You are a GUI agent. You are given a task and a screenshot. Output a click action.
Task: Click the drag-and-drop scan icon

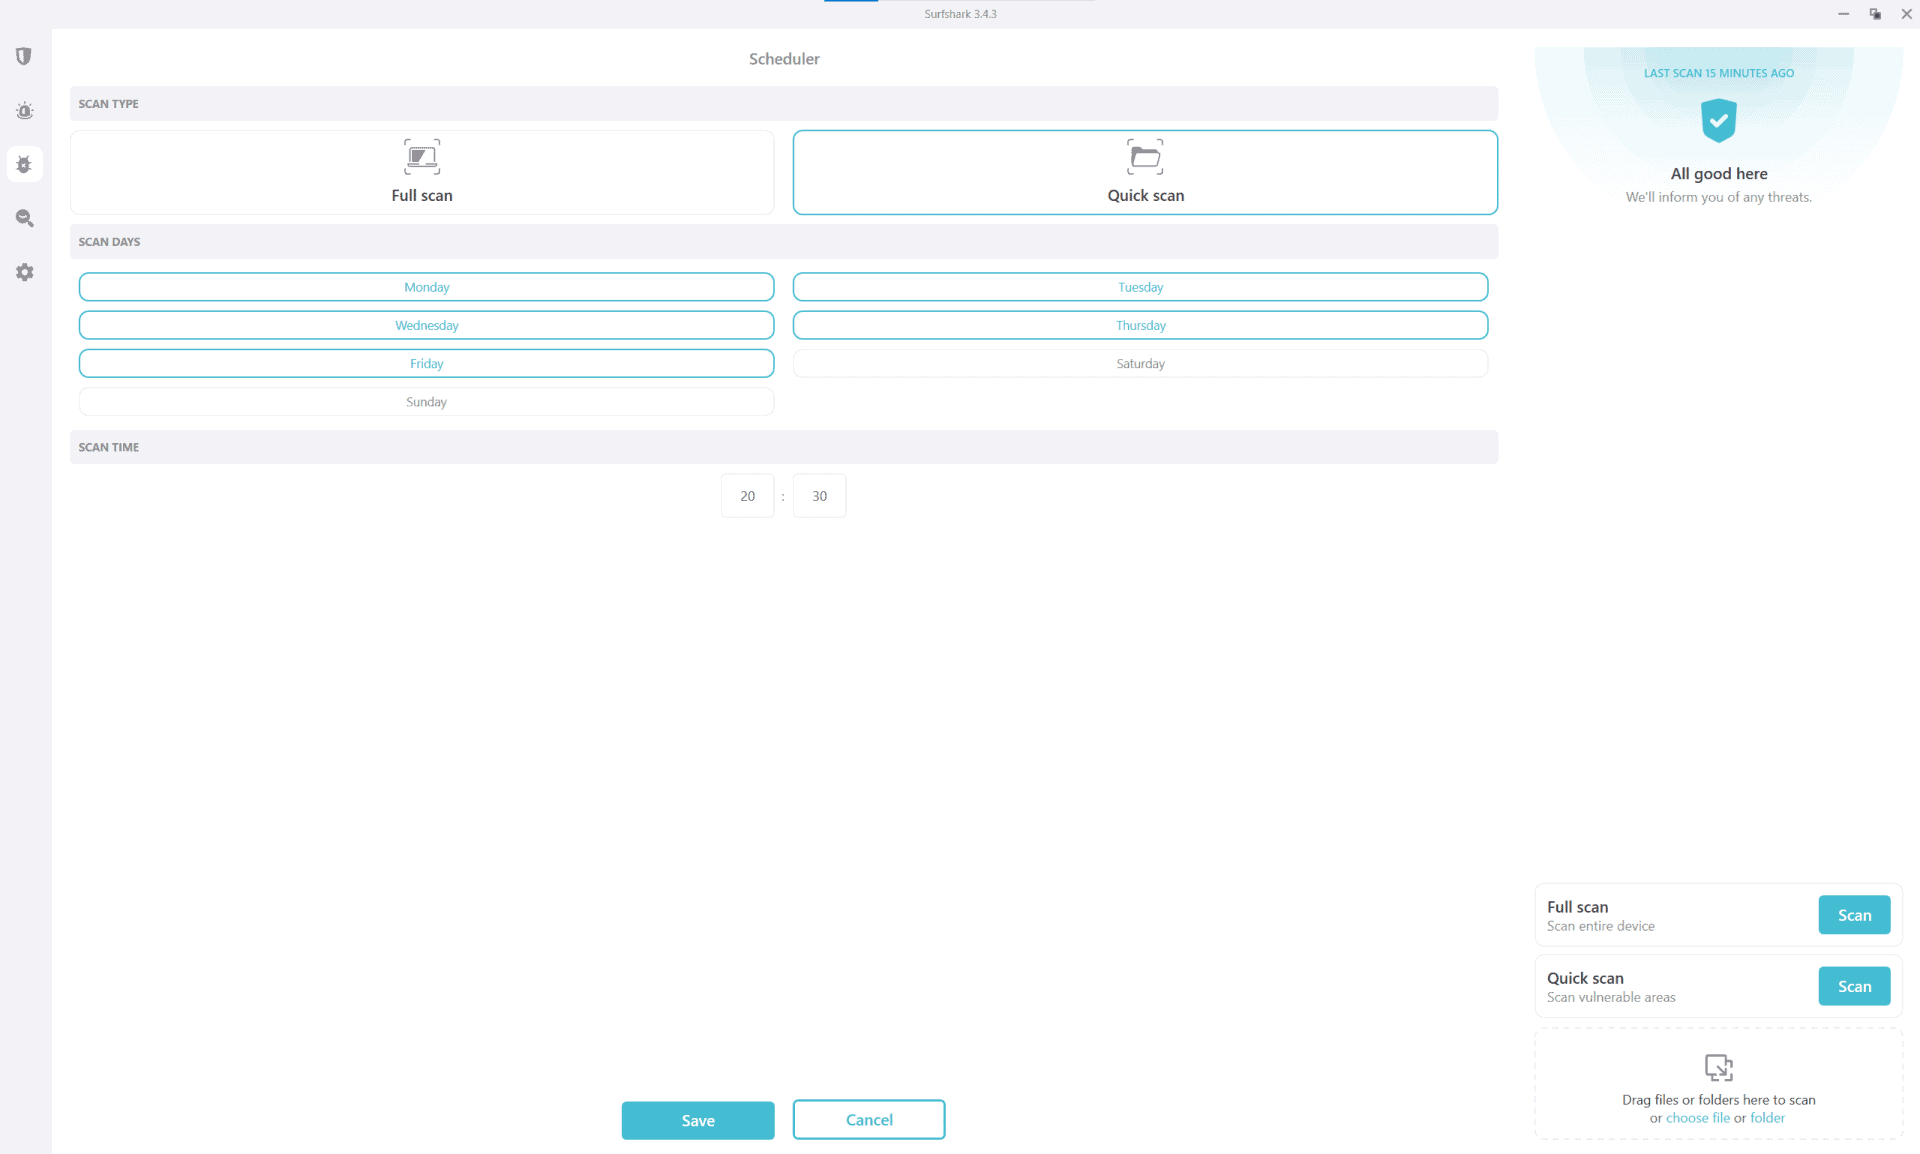point(1718,1068)
